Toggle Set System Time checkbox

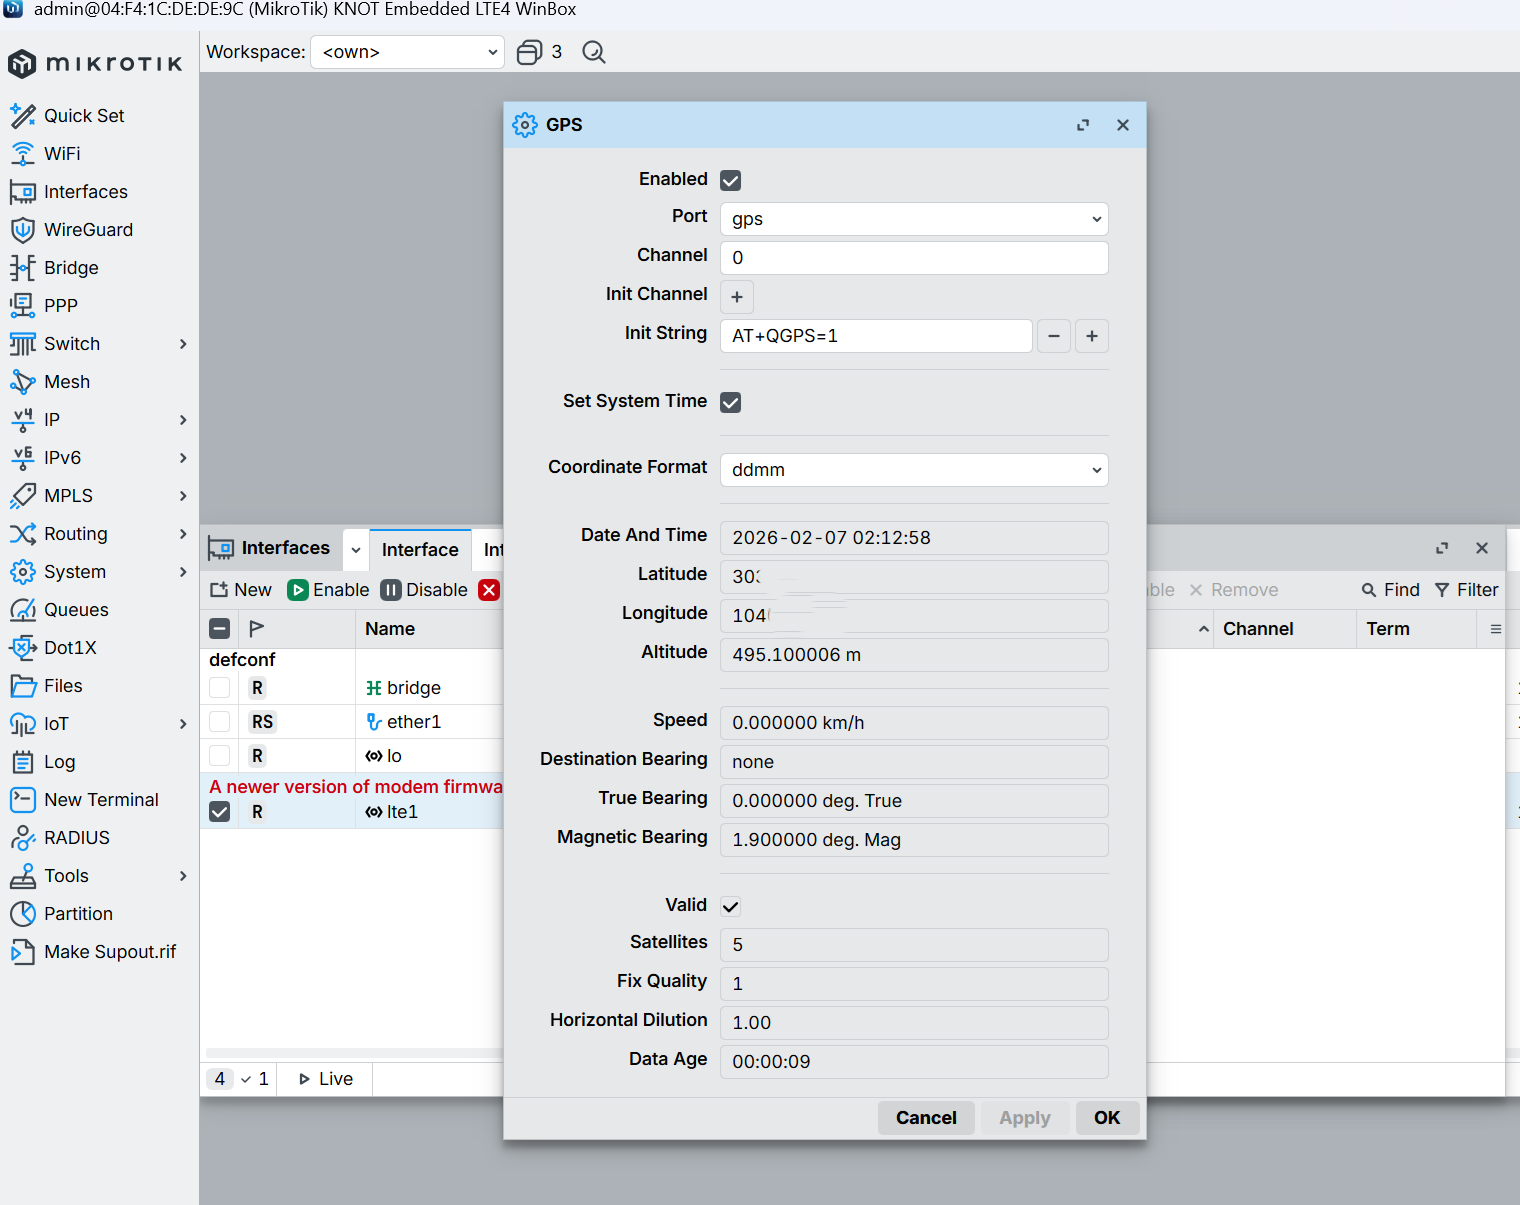(x=731, y=402)
